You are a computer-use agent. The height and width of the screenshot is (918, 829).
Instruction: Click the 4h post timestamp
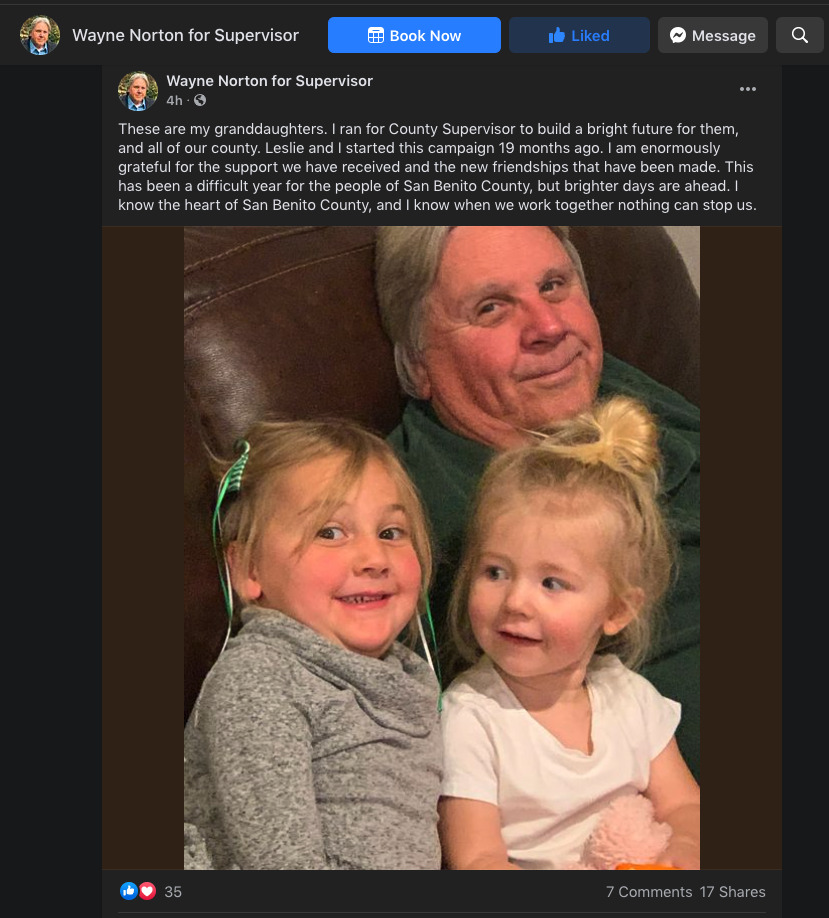tap(174, 101)
